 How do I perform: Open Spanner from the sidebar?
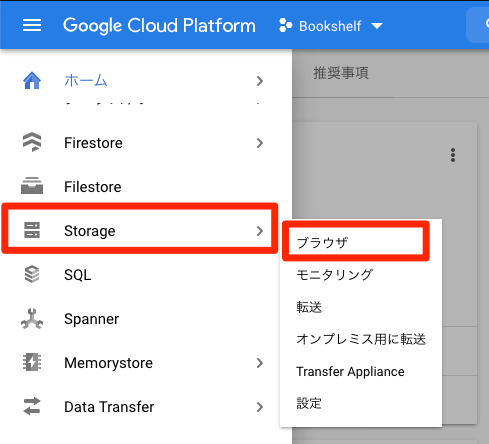[x=146, y=319]
